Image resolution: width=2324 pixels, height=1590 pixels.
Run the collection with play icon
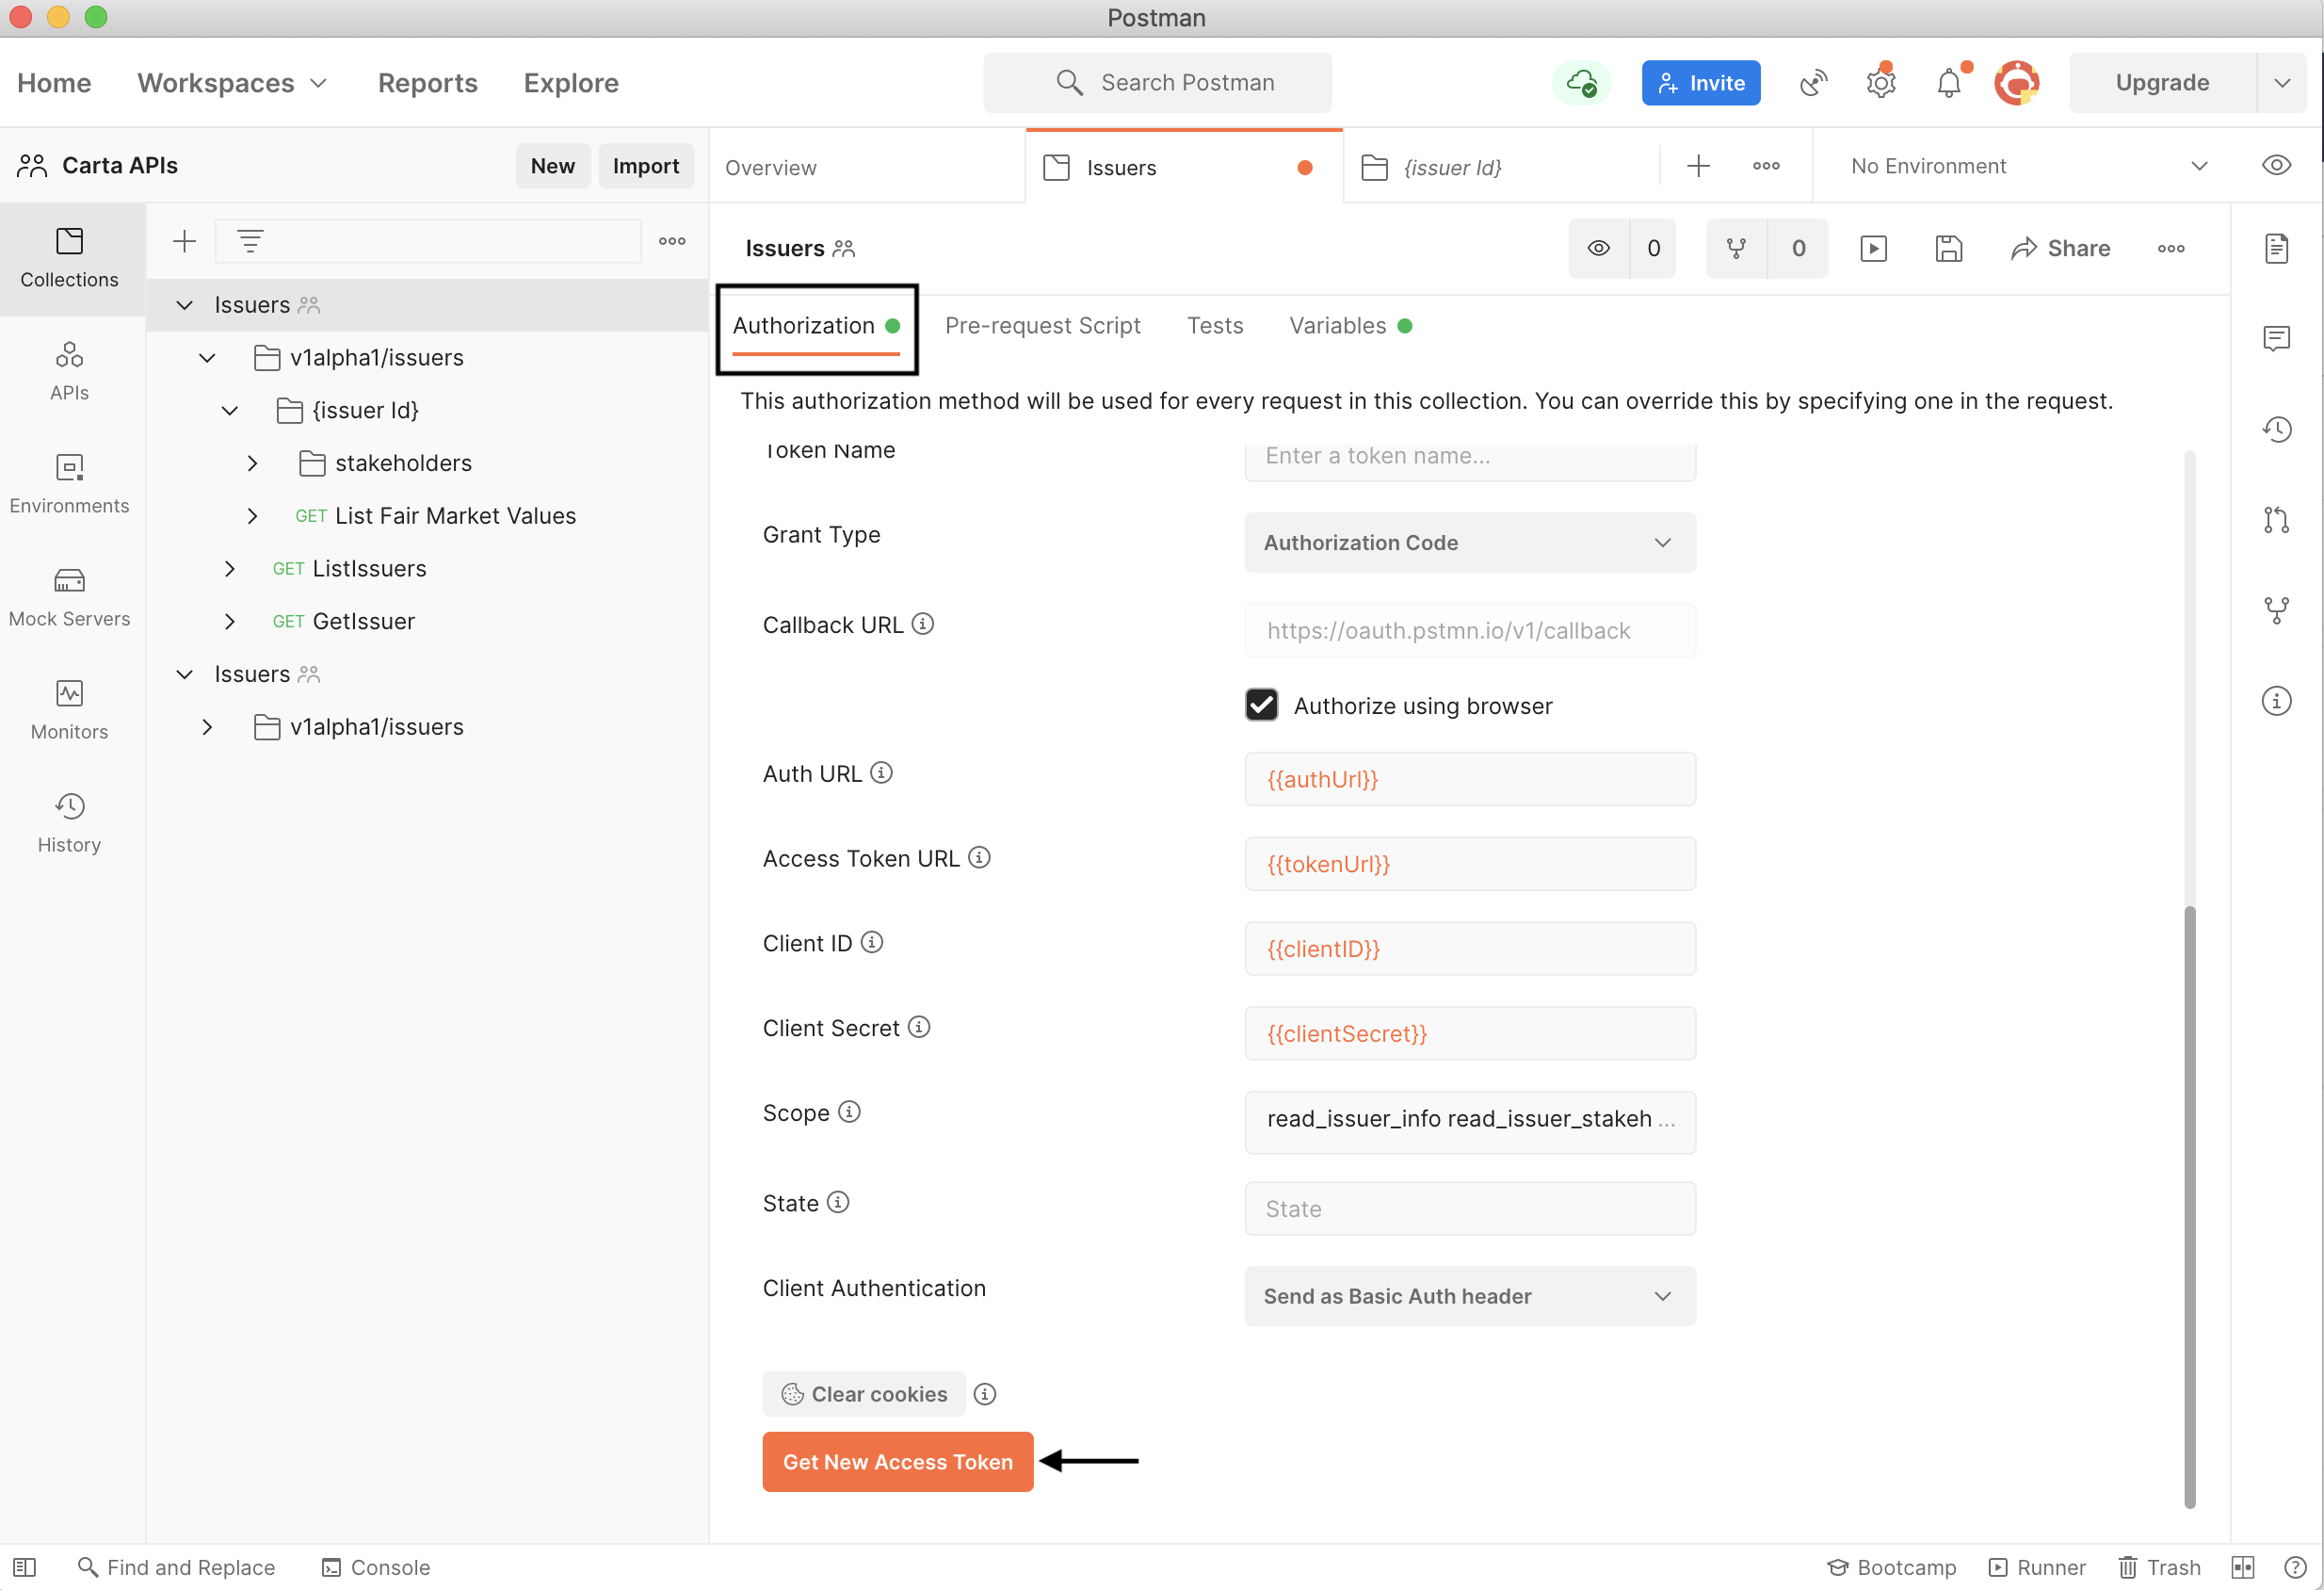1873,249
